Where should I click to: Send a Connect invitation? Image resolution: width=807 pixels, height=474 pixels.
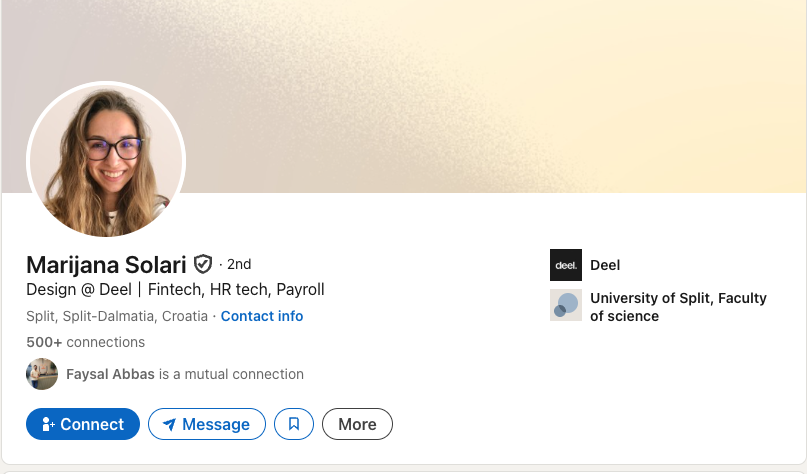[x=83, y=424]
